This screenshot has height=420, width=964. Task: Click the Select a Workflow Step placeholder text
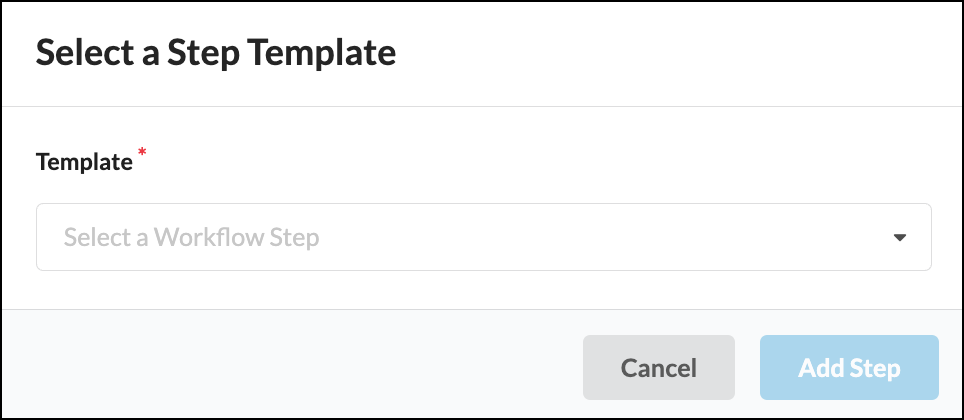click(x=191, y=238)
